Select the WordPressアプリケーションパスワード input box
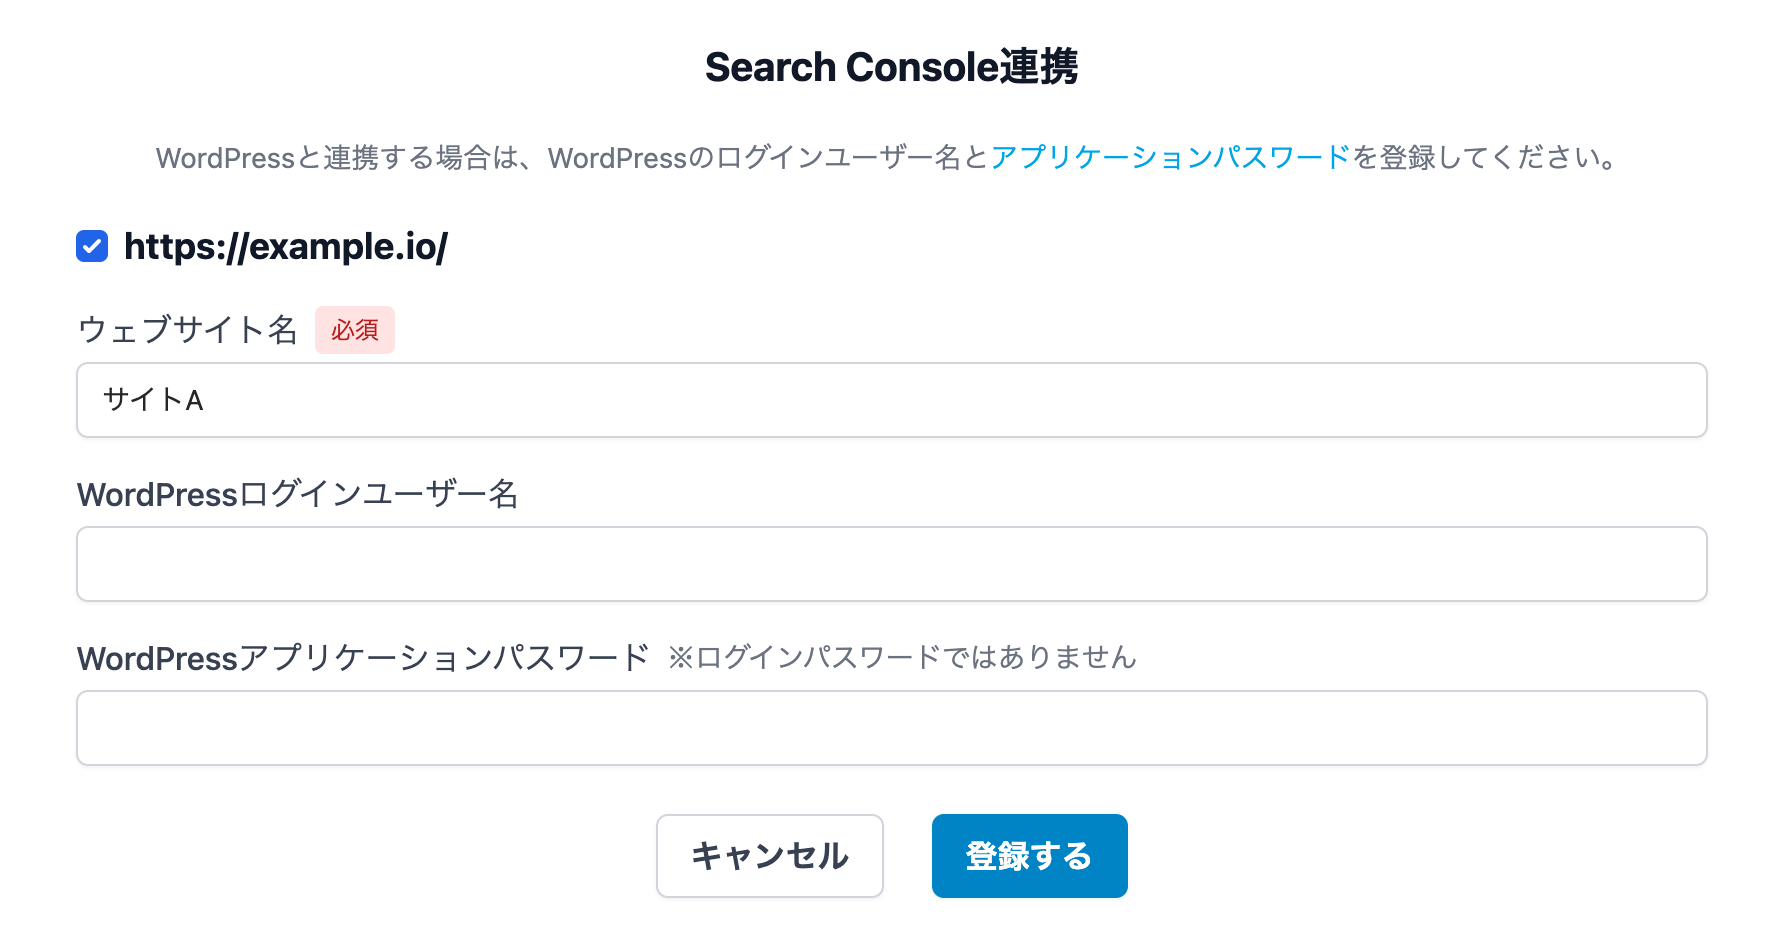 click(x=890, y=728)
